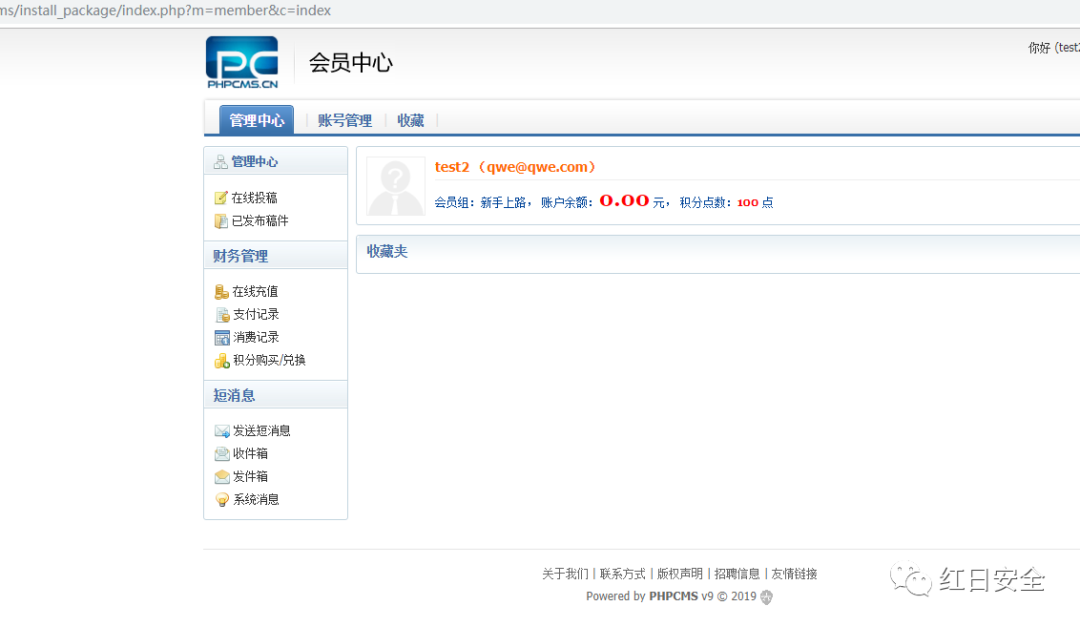Click the consumption records table icon
Screen dimensions: 1080x627
(222, 338)
